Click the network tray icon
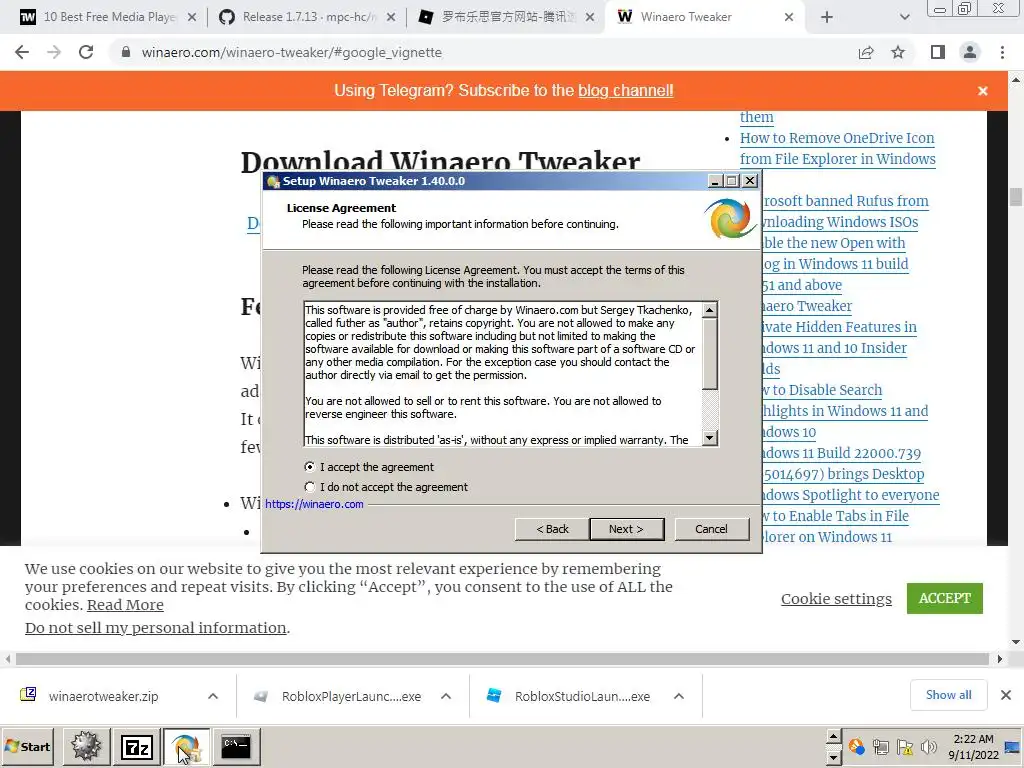The width and height of the screenshot is (1024, 768). 880,747
